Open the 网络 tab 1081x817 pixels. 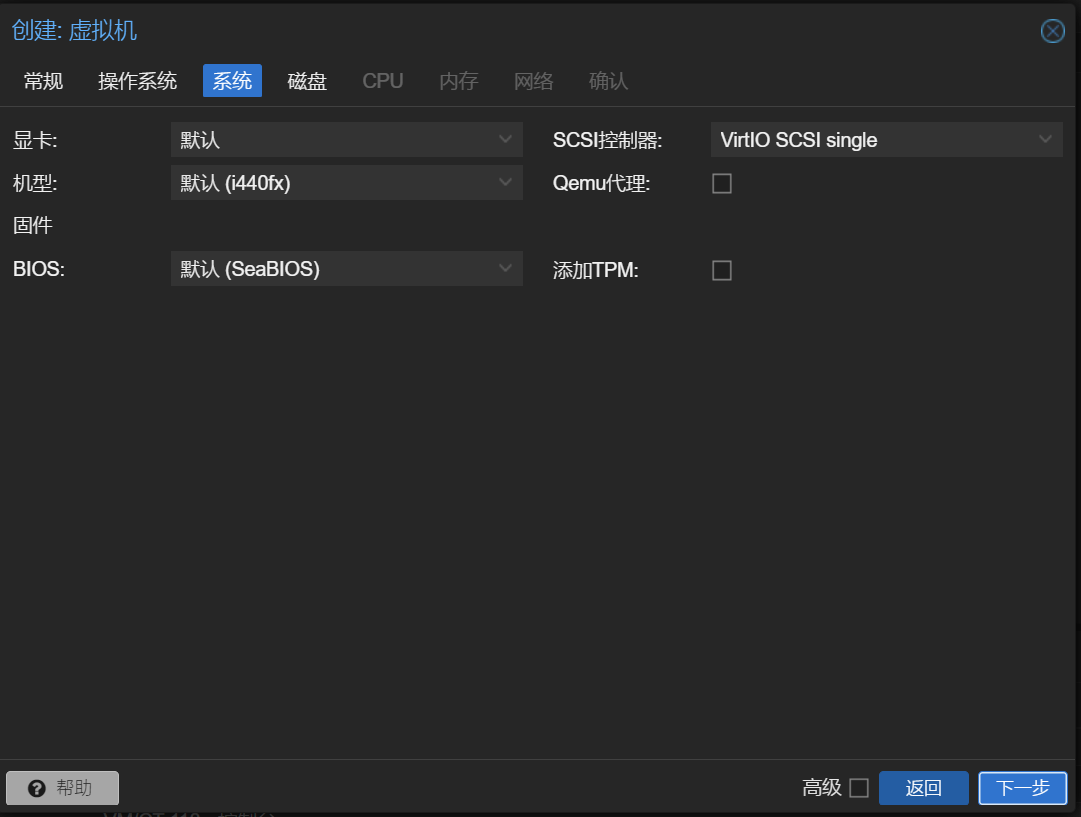pos(534,81)
